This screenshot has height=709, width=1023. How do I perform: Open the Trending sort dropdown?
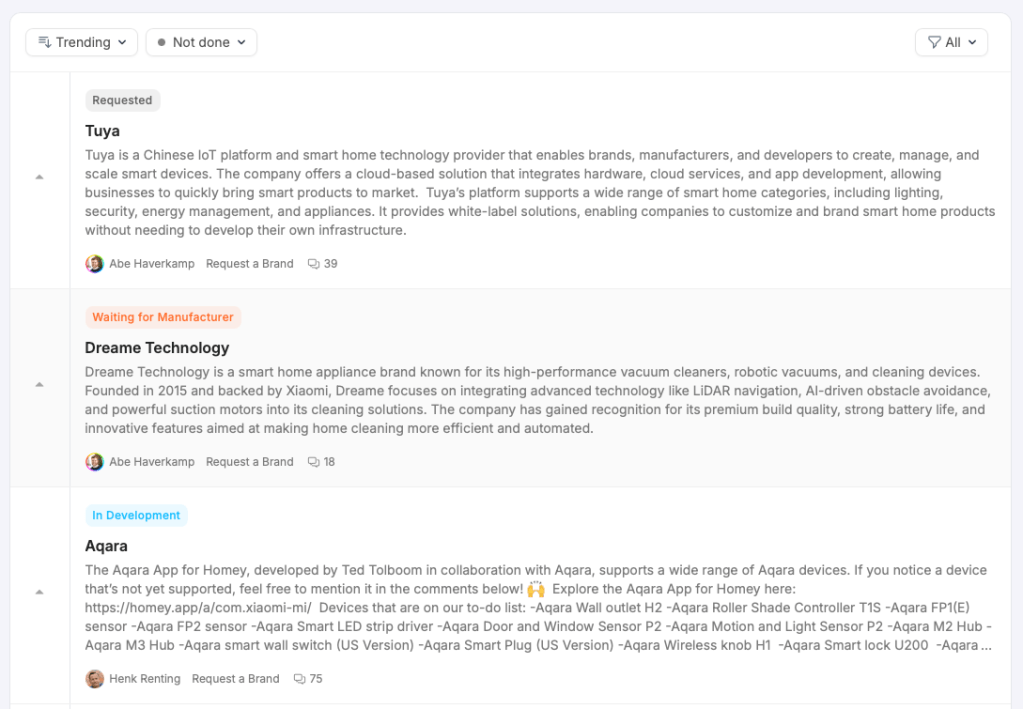coord(82,42)
